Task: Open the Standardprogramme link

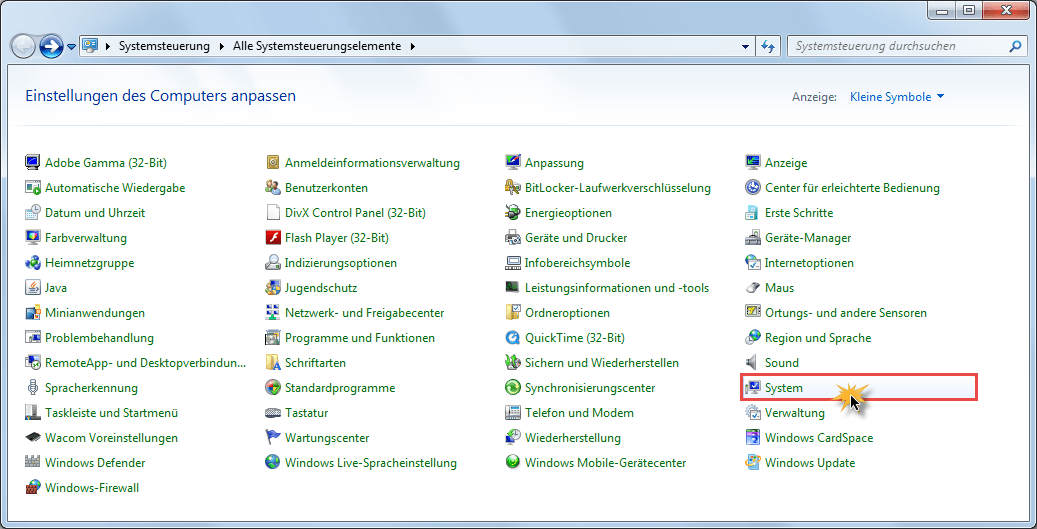Action: click(x=340, y=387)
